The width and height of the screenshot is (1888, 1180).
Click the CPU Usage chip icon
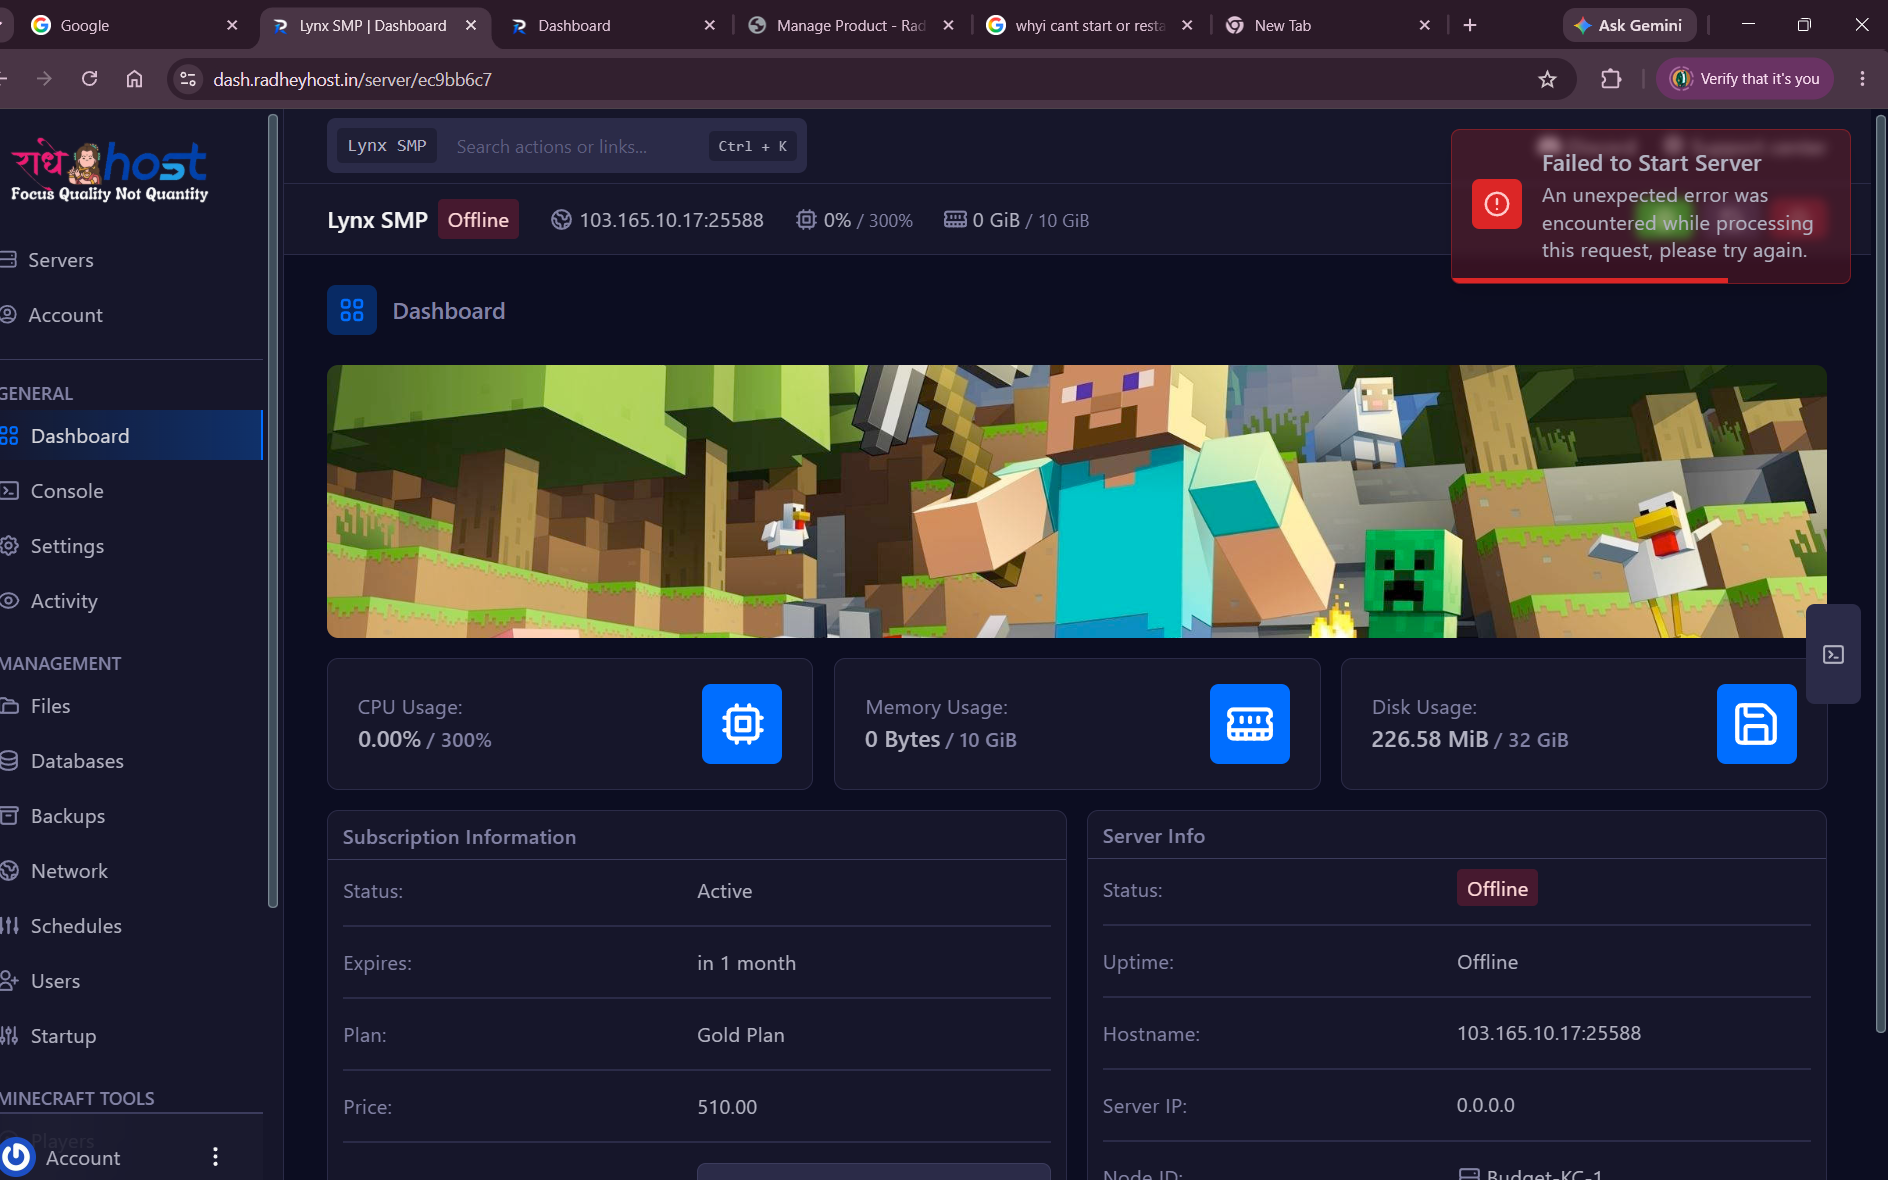tap(742, 724)
